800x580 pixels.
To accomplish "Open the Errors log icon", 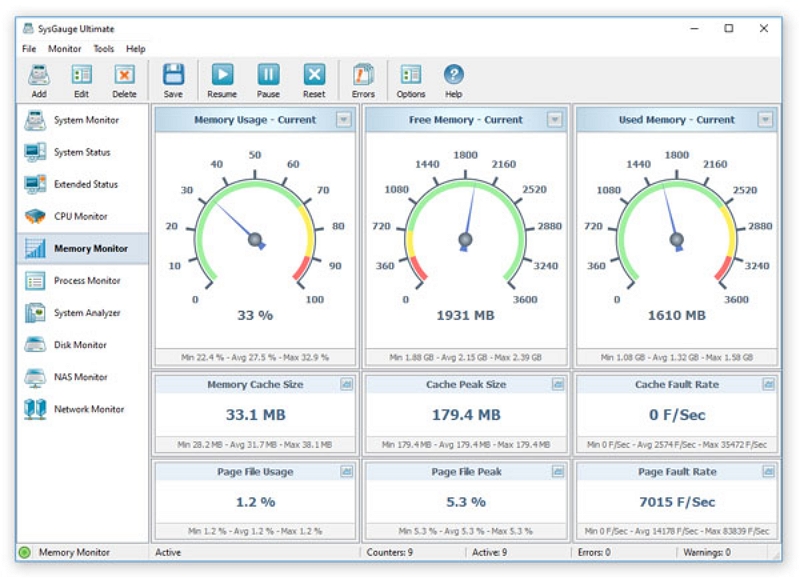I will point(363,75).
